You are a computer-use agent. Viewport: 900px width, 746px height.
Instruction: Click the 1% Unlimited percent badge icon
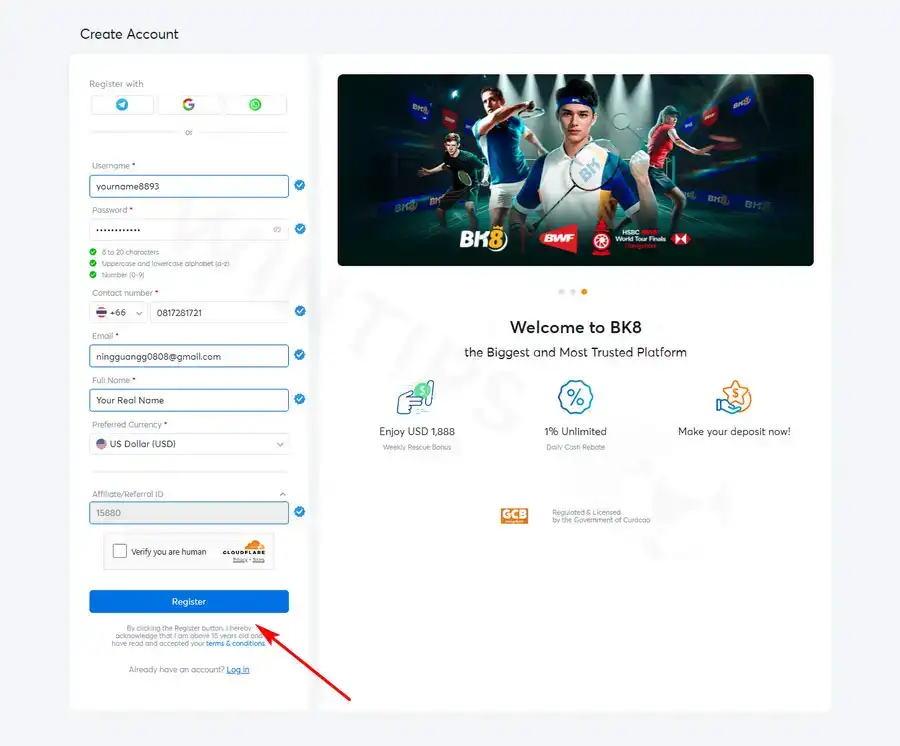tap(575, 397)
